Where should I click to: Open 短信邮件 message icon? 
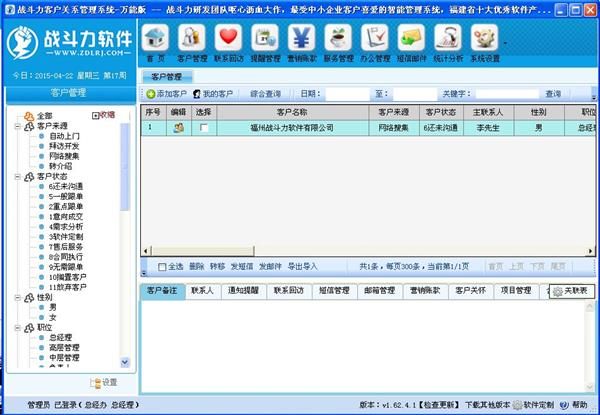[411, 38]
